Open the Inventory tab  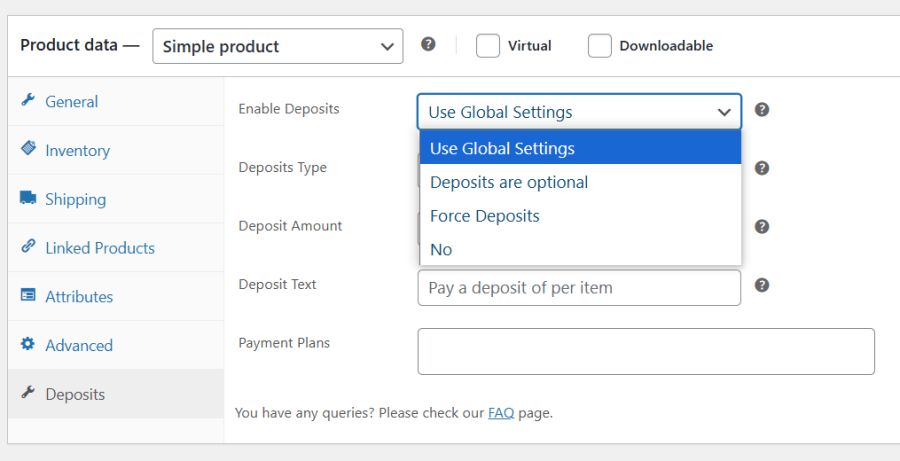click(x=77, y=150)
